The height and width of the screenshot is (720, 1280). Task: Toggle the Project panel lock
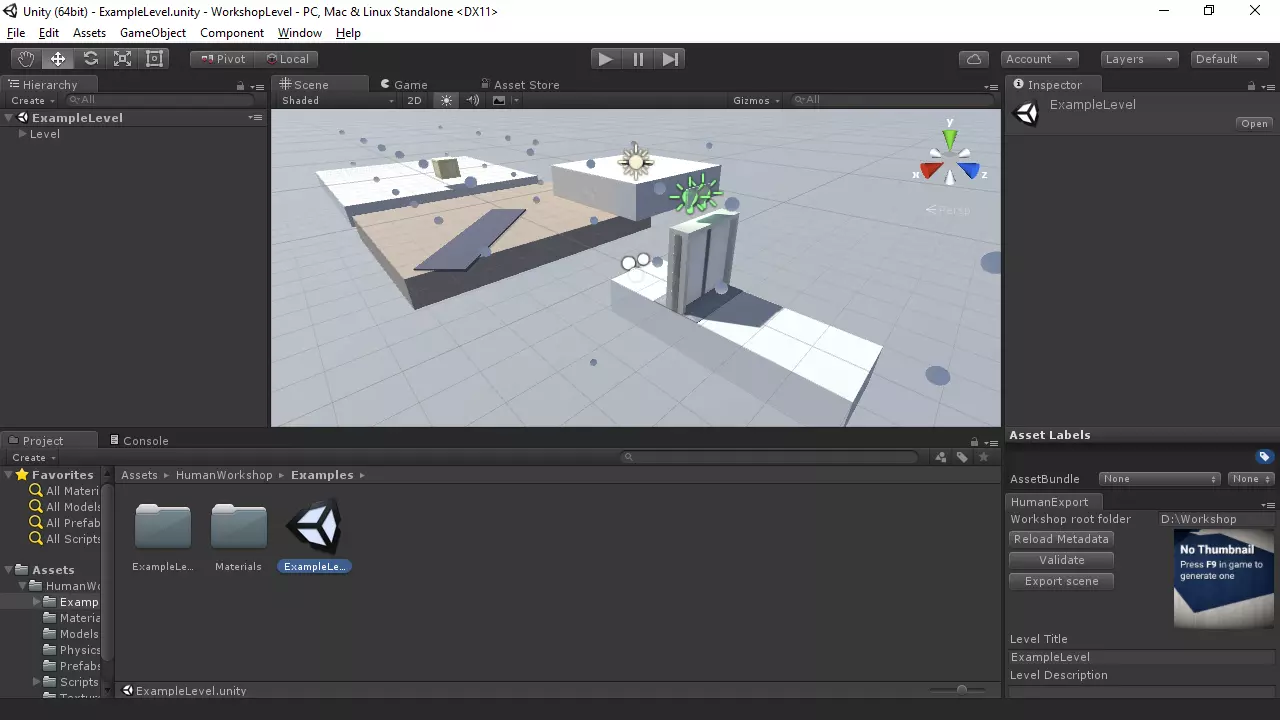[974, 442]
